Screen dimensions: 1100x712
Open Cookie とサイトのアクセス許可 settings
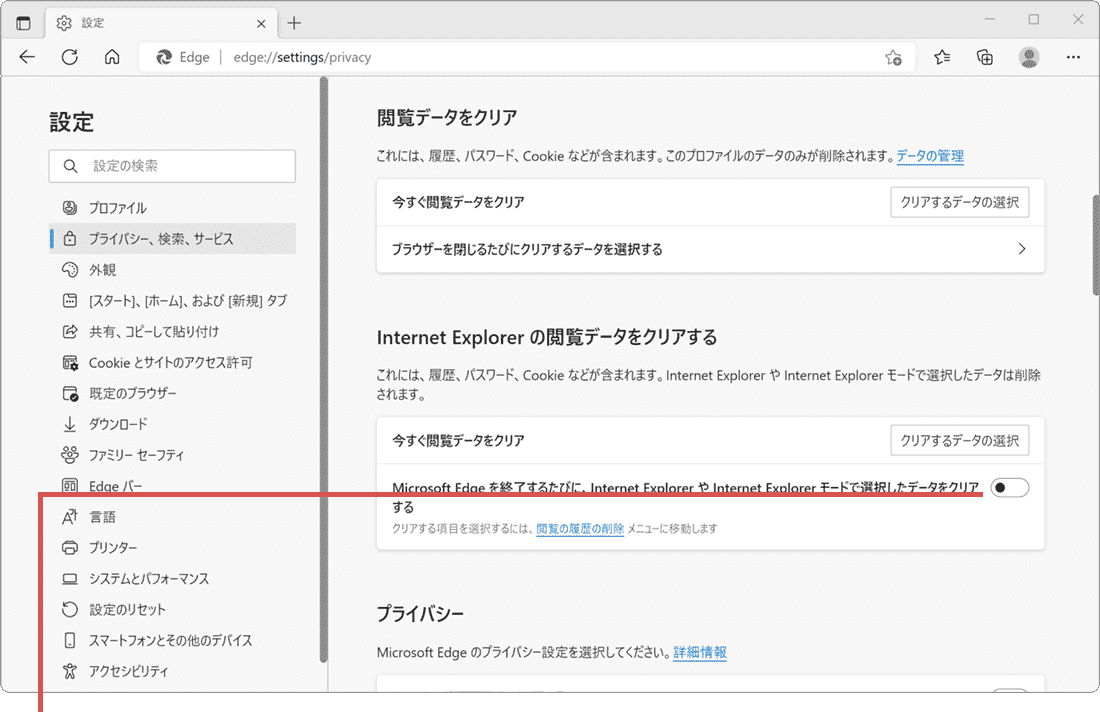click(172, 363)
